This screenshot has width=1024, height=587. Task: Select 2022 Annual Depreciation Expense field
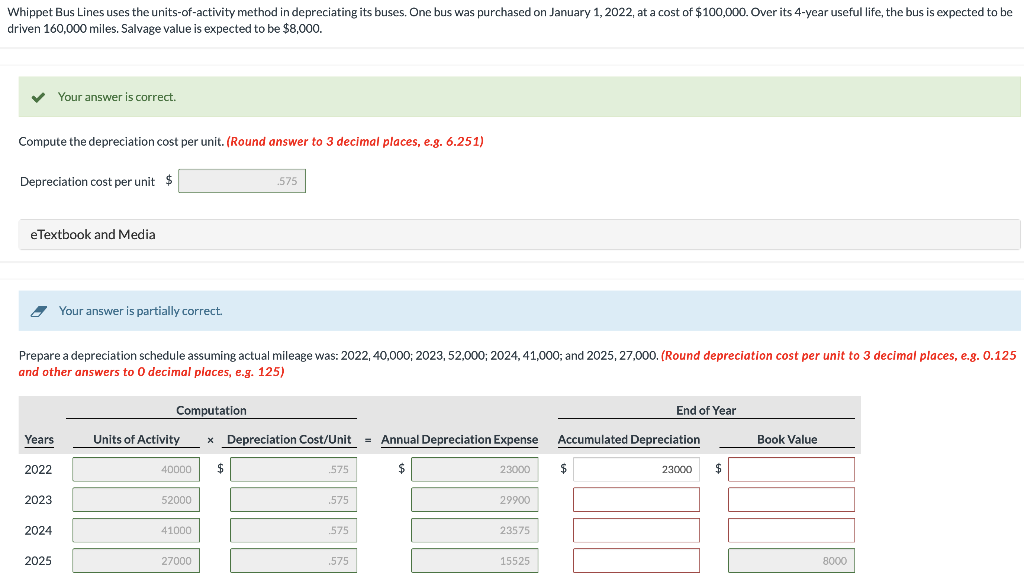pyautogui.click(x=475, y=469)
